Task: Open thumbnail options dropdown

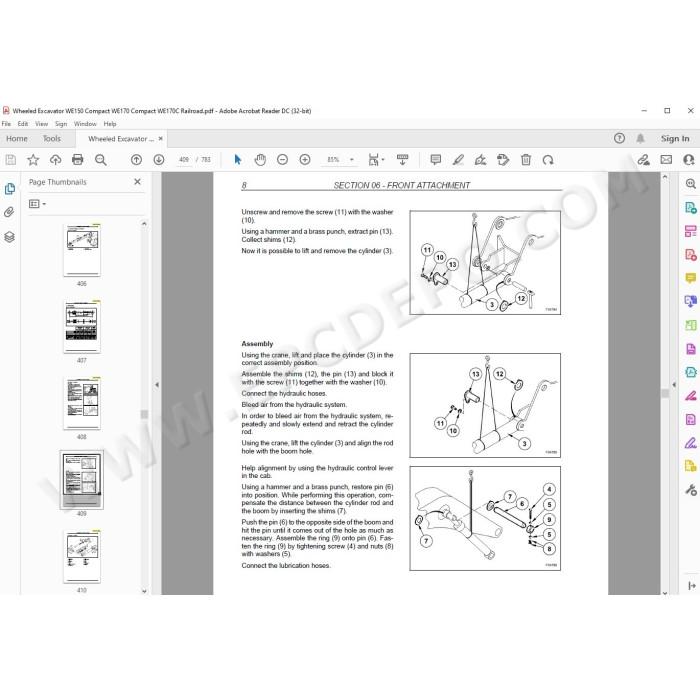Action: [x=38, y=204]
